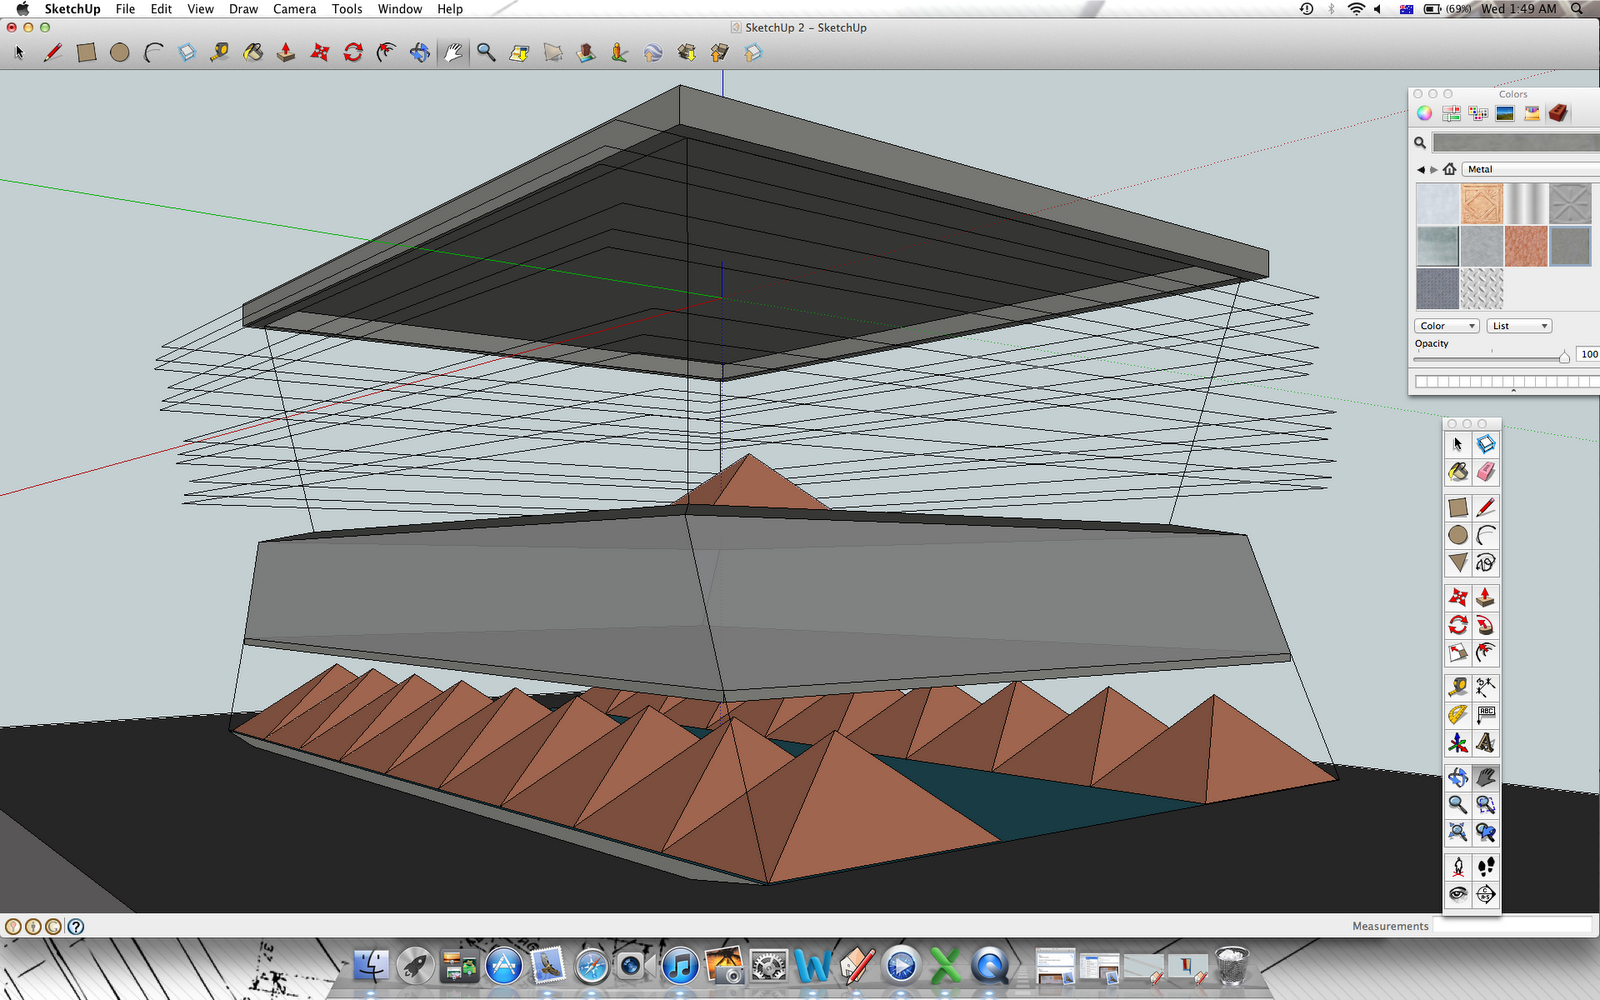The image size is (1600, 1000).
Task: Open the Tools menu
Action: tap(346, 9)
